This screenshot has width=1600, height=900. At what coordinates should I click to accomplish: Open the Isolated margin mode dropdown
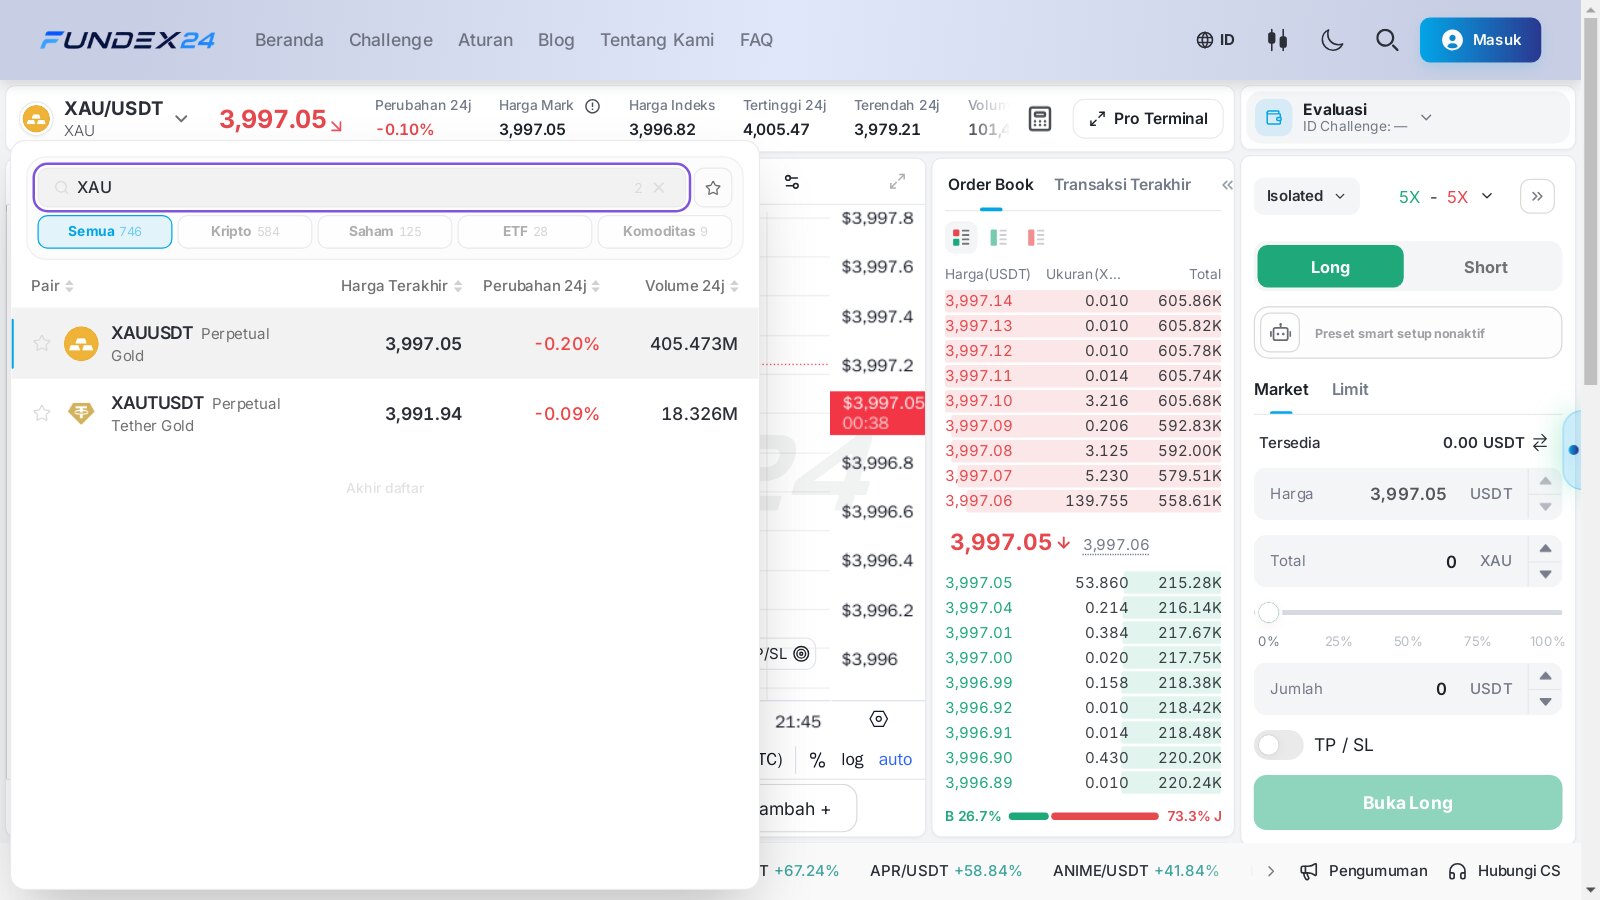(1306, 196)
